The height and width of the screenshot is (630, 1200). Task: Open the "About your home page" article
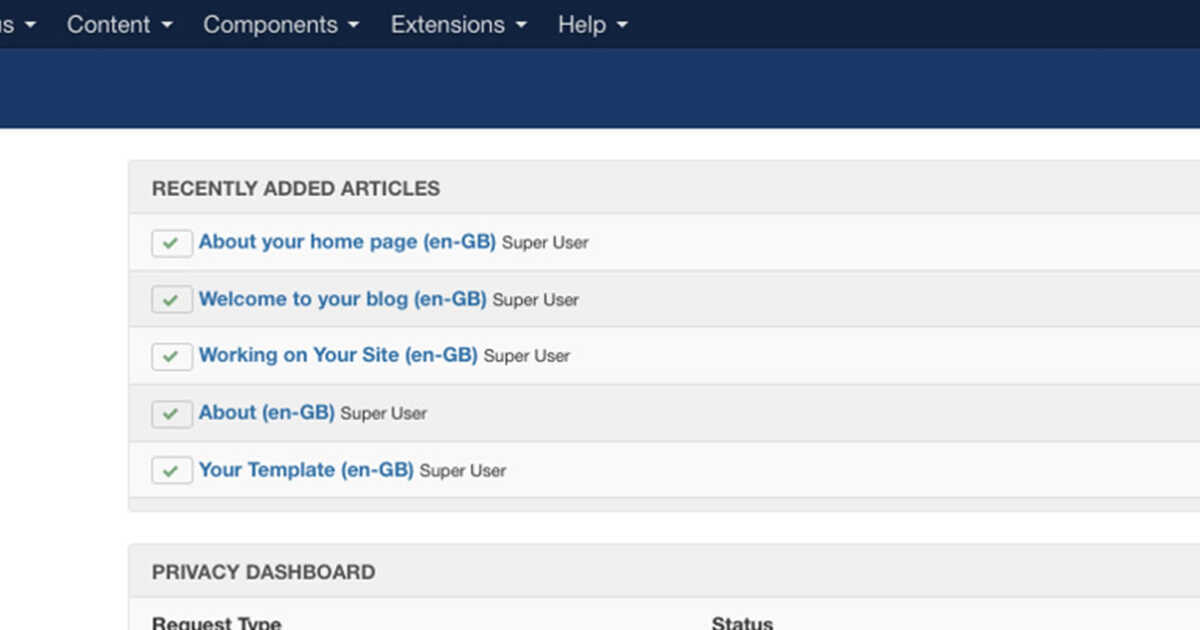click(347, 242)
